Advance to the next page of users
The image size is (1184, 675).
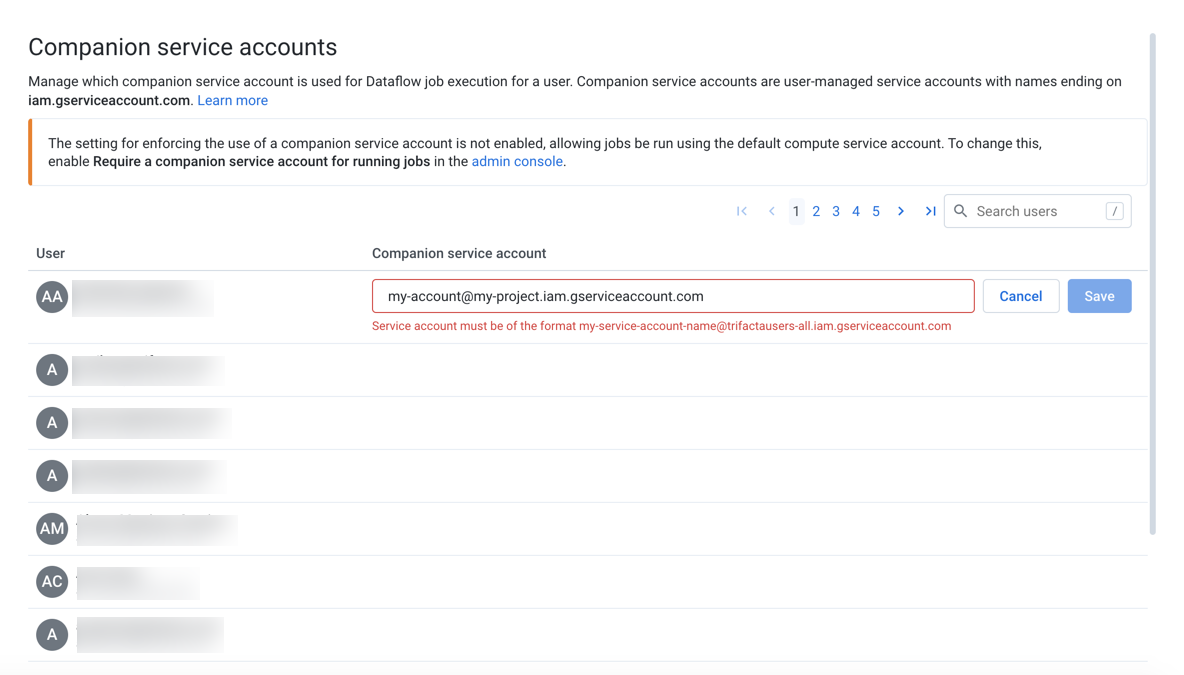tap(901, 211)
